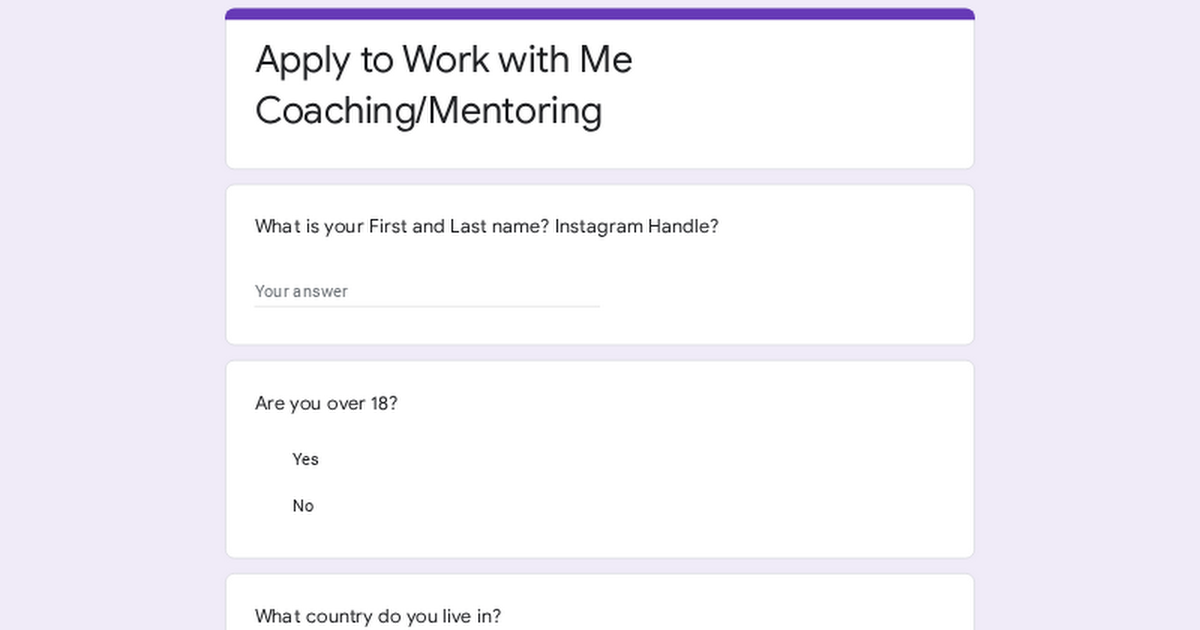Click the Yes label text

[305, 459]
